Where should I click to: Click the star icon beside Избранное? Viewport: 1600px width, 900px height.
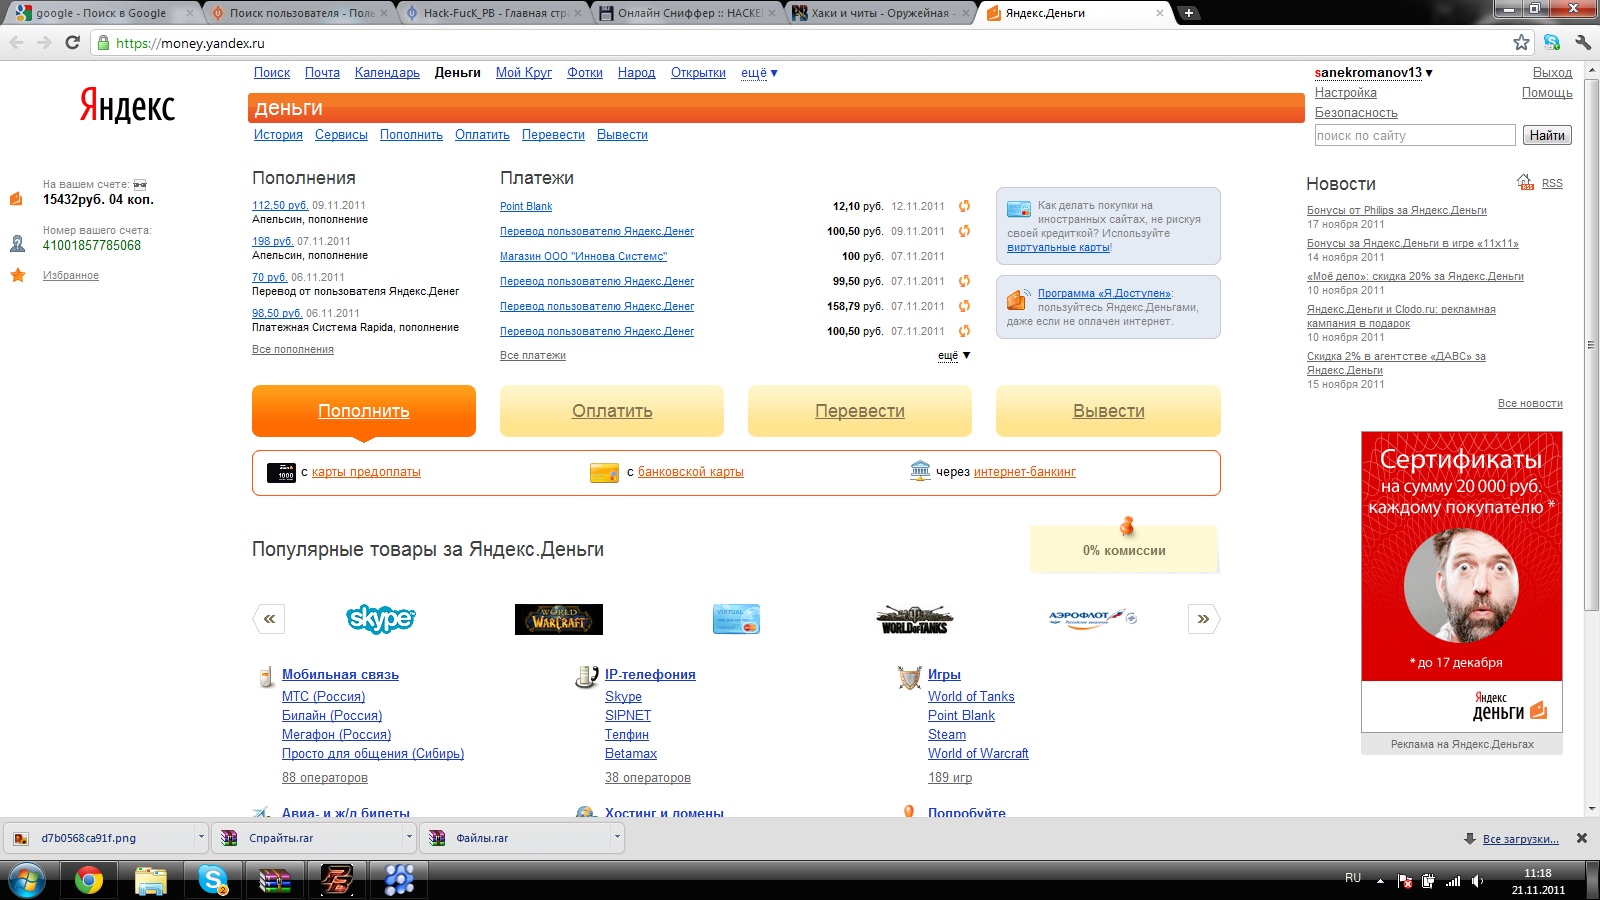(x=18, y=275)
